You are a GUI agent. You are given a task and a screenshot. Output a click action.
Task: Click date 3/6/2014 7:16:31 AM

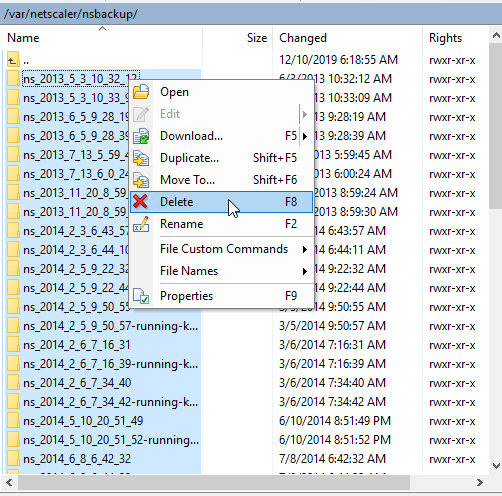pyautogui.click(x=332, y=345)
